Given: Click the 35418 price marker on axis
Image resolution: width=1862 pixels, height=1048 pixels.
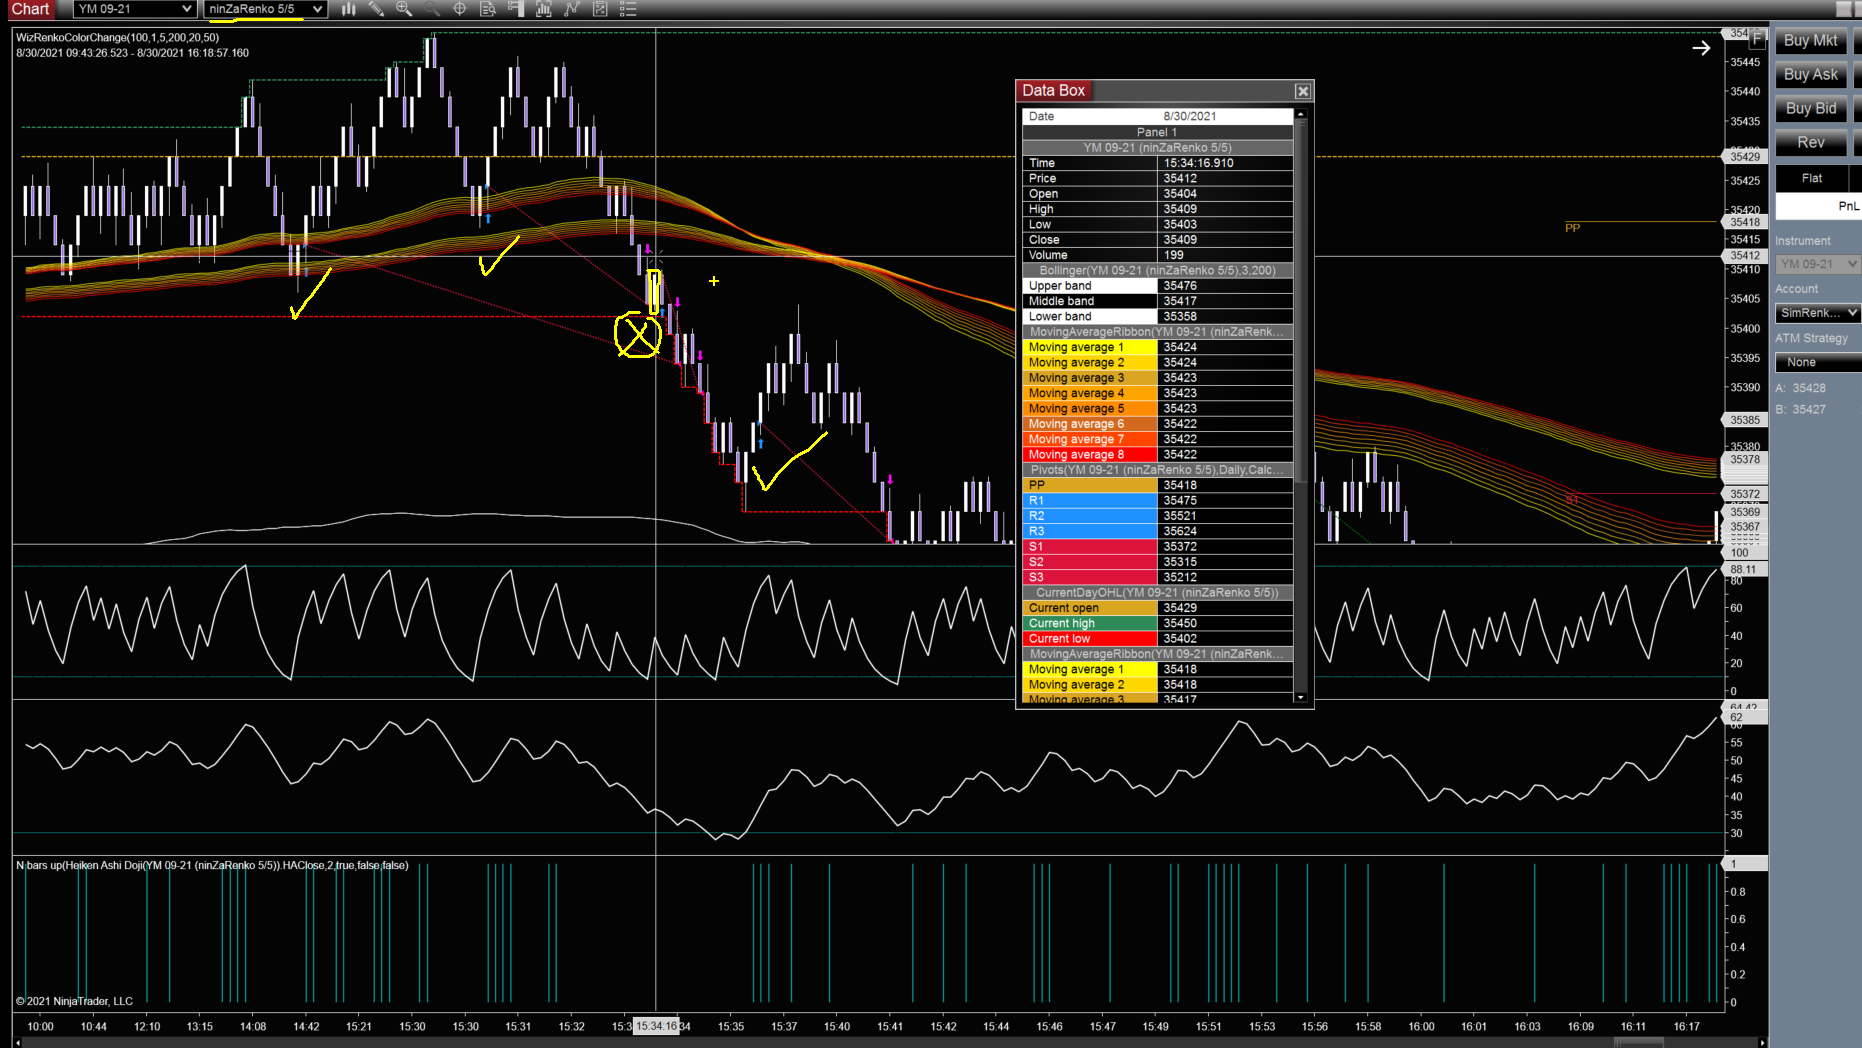Looking at the screenshot, I should [1744, 223].
